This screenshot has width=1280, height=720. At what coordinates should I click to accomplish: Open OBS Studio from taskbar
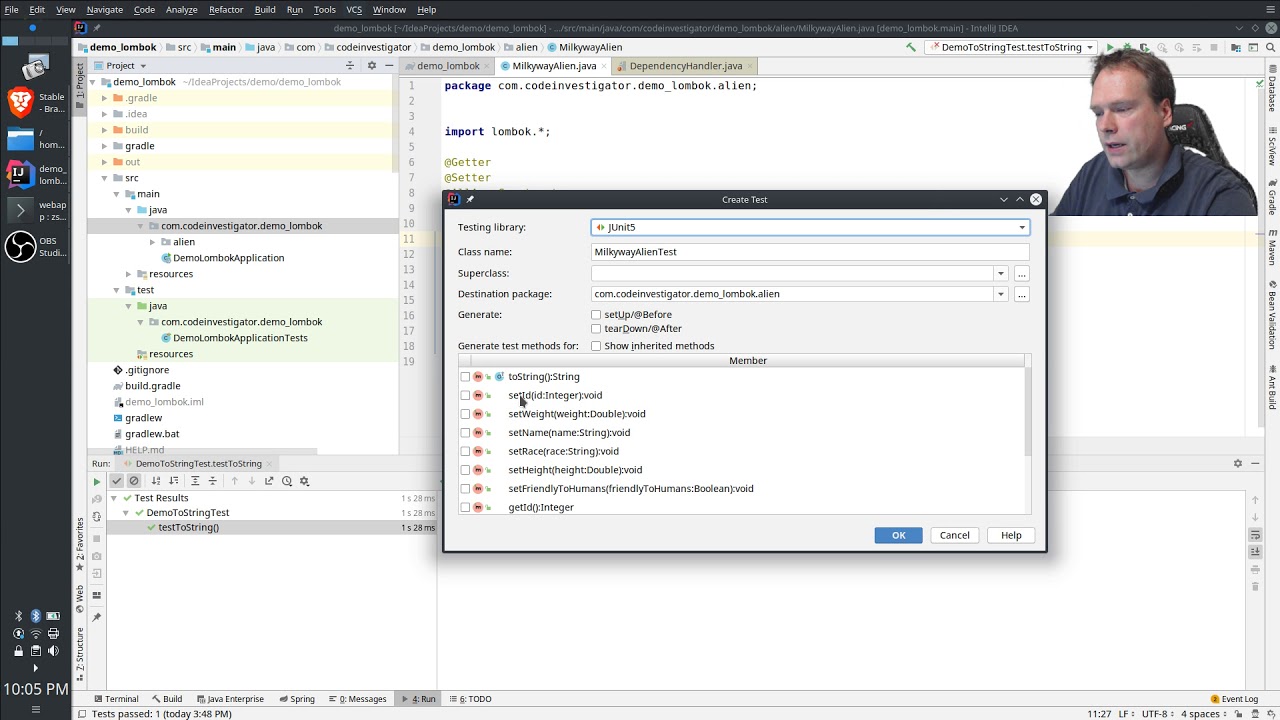(36, 246)
